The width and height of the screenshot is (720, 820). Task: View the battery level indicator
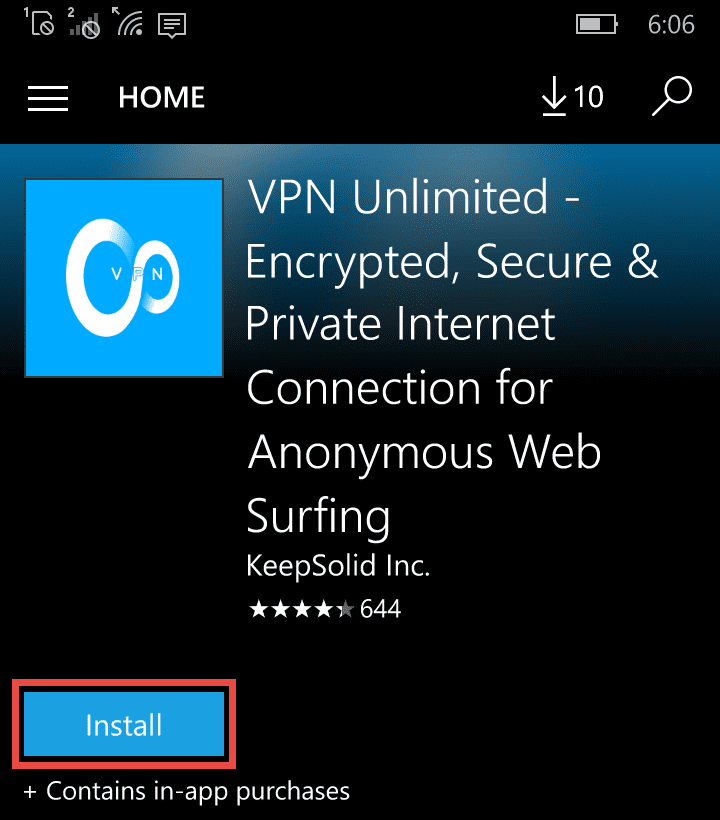pyautogui.click(x=595, y=24)
